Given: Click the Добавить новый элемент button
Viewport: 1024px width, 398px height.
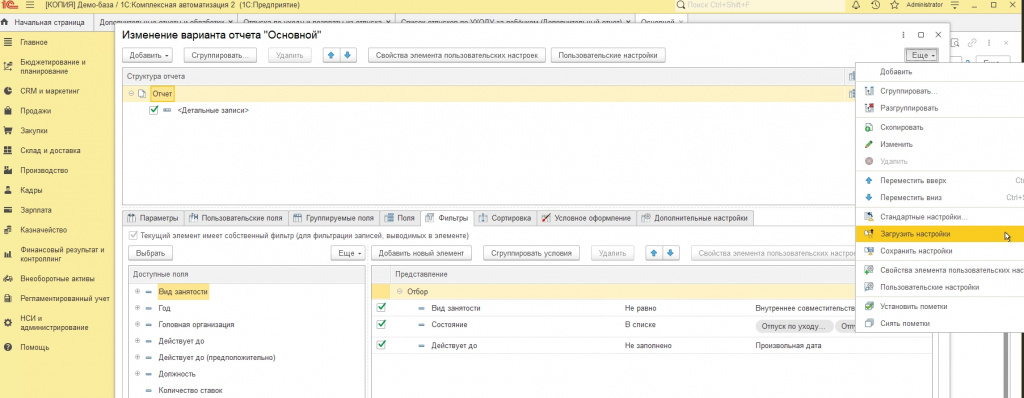Looking at the screenshot, I should (421, 253).
